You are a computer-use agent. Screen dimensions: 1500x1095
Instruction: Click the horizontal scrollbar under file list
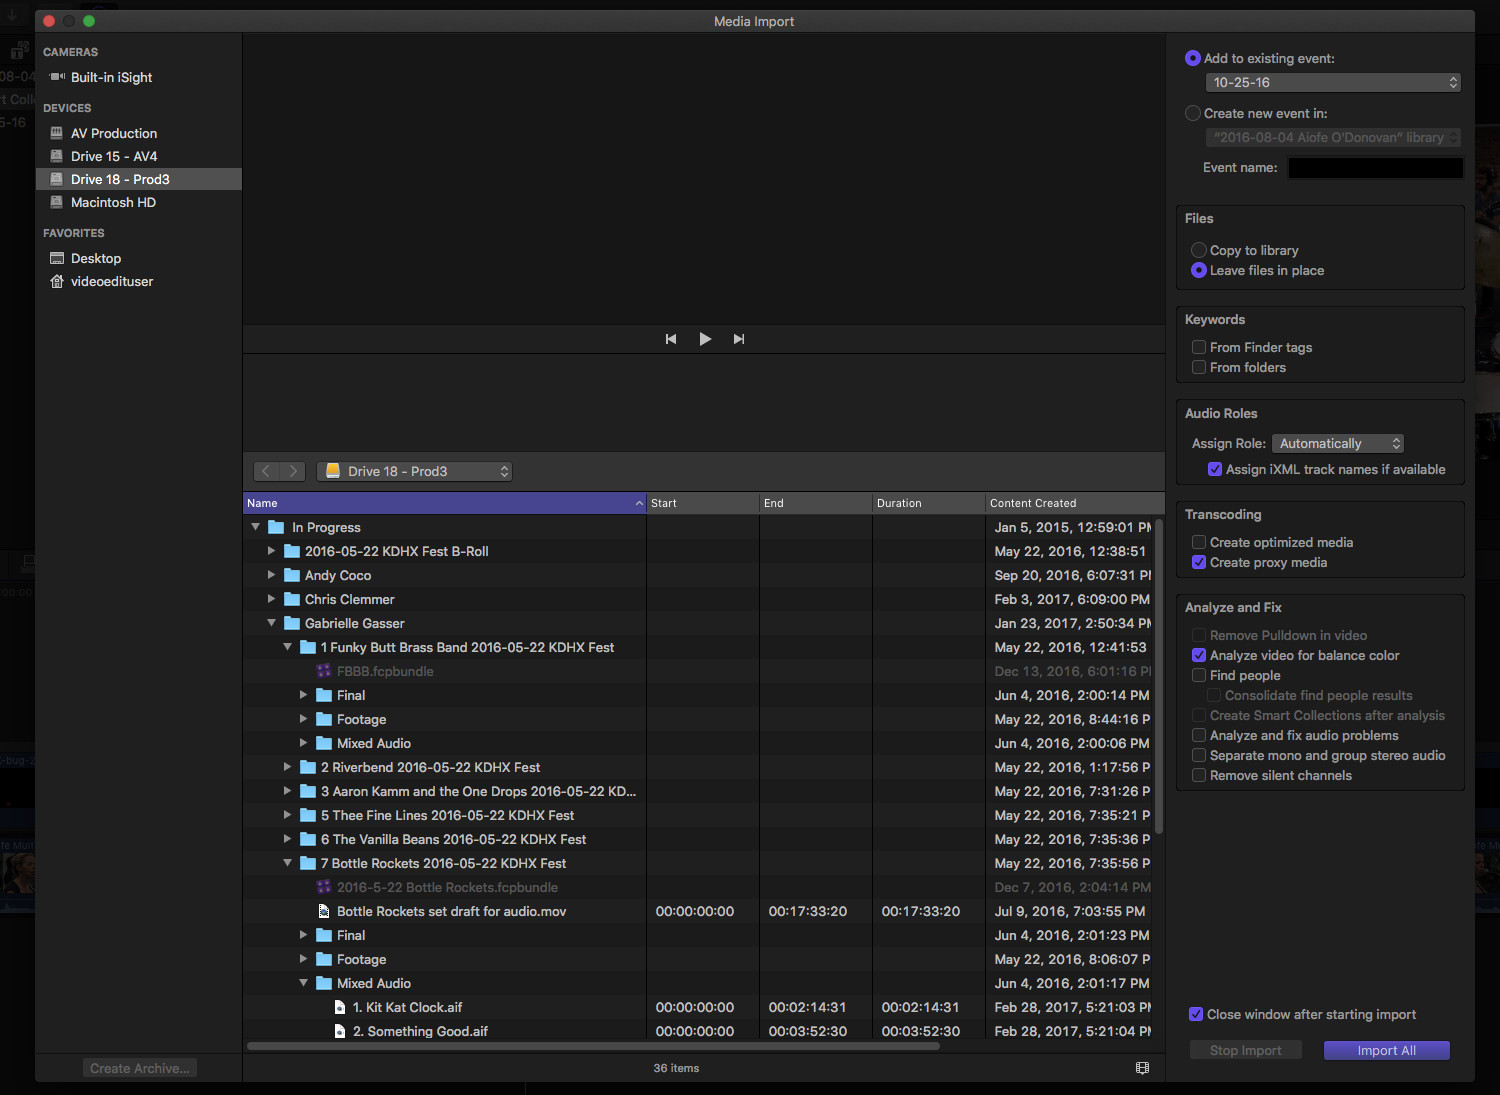593,1046
